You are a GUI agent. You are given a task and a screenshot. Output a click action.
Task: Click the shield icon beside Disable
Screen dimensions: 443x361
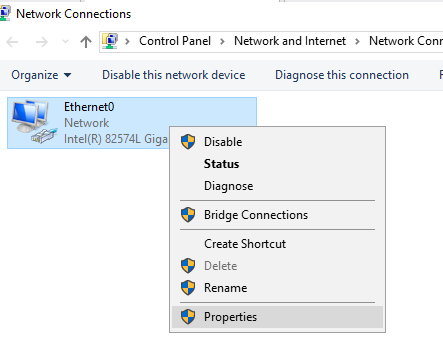(x=188, y=142)
